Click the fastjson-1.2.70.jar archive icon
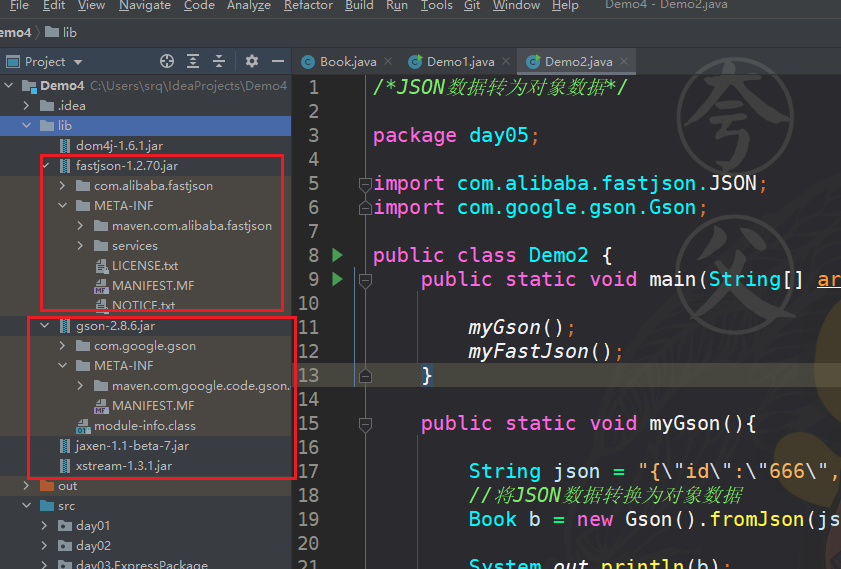841x569 pixels. pyautogui.click(x=65, y=166)
